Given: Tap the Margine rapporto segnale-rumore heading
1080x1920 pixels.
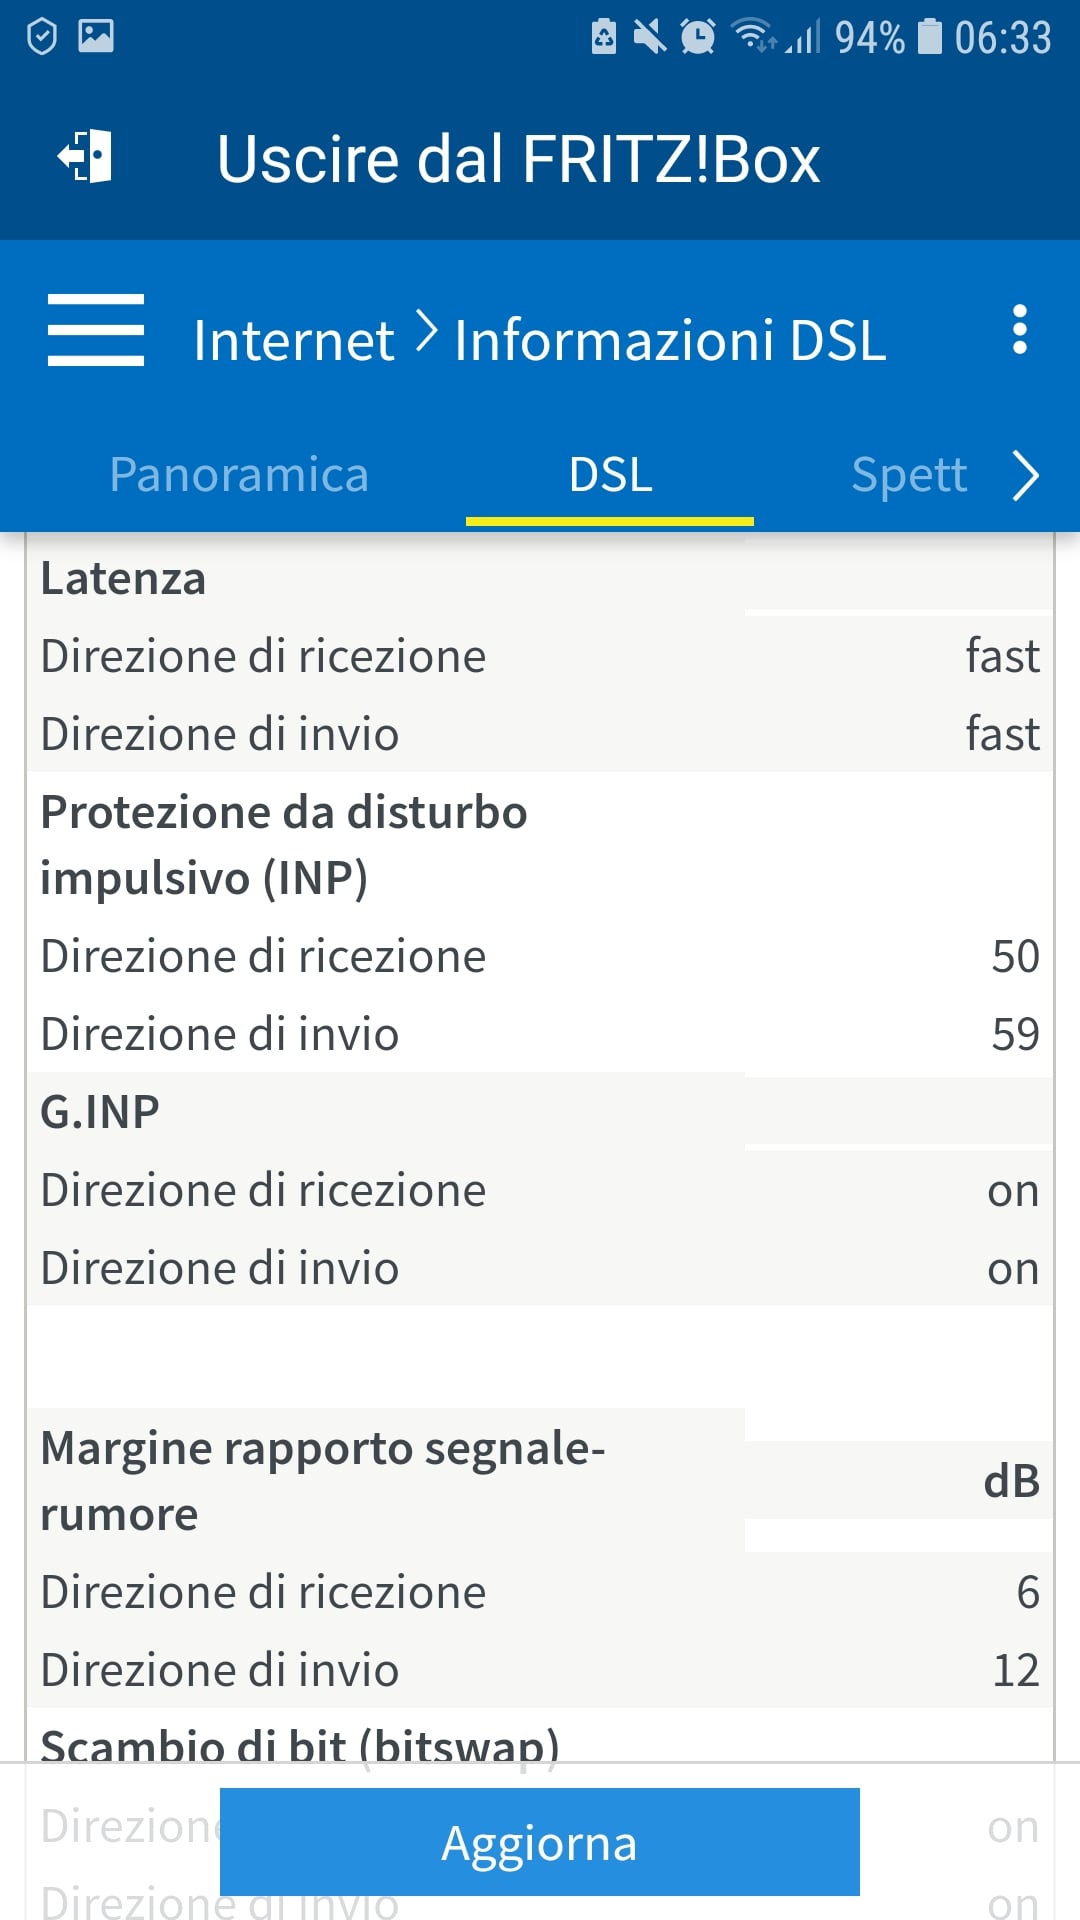Looking at the screenshot, I should click(x=322, y=1480).
